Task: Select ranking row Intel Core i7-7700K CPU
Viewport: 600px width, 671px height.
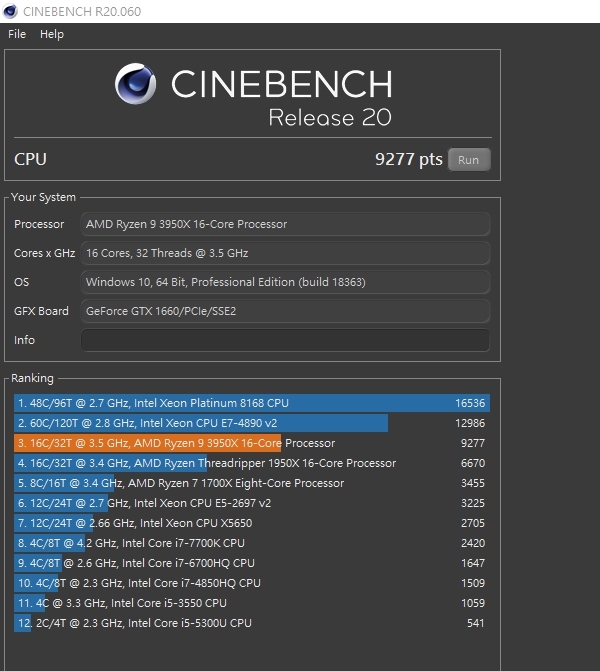Action: pos(252,543)
